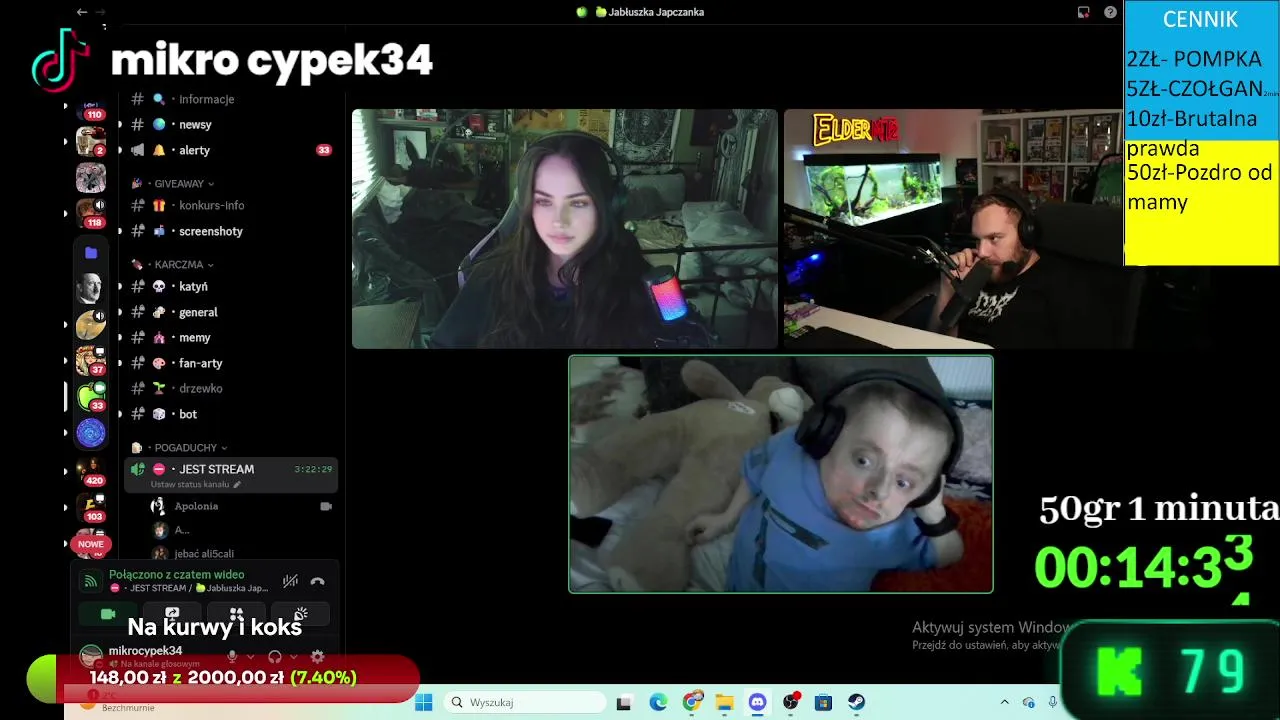Open the Discord inbox icon
This screenshot has width=1280, height=720.
1083,12
